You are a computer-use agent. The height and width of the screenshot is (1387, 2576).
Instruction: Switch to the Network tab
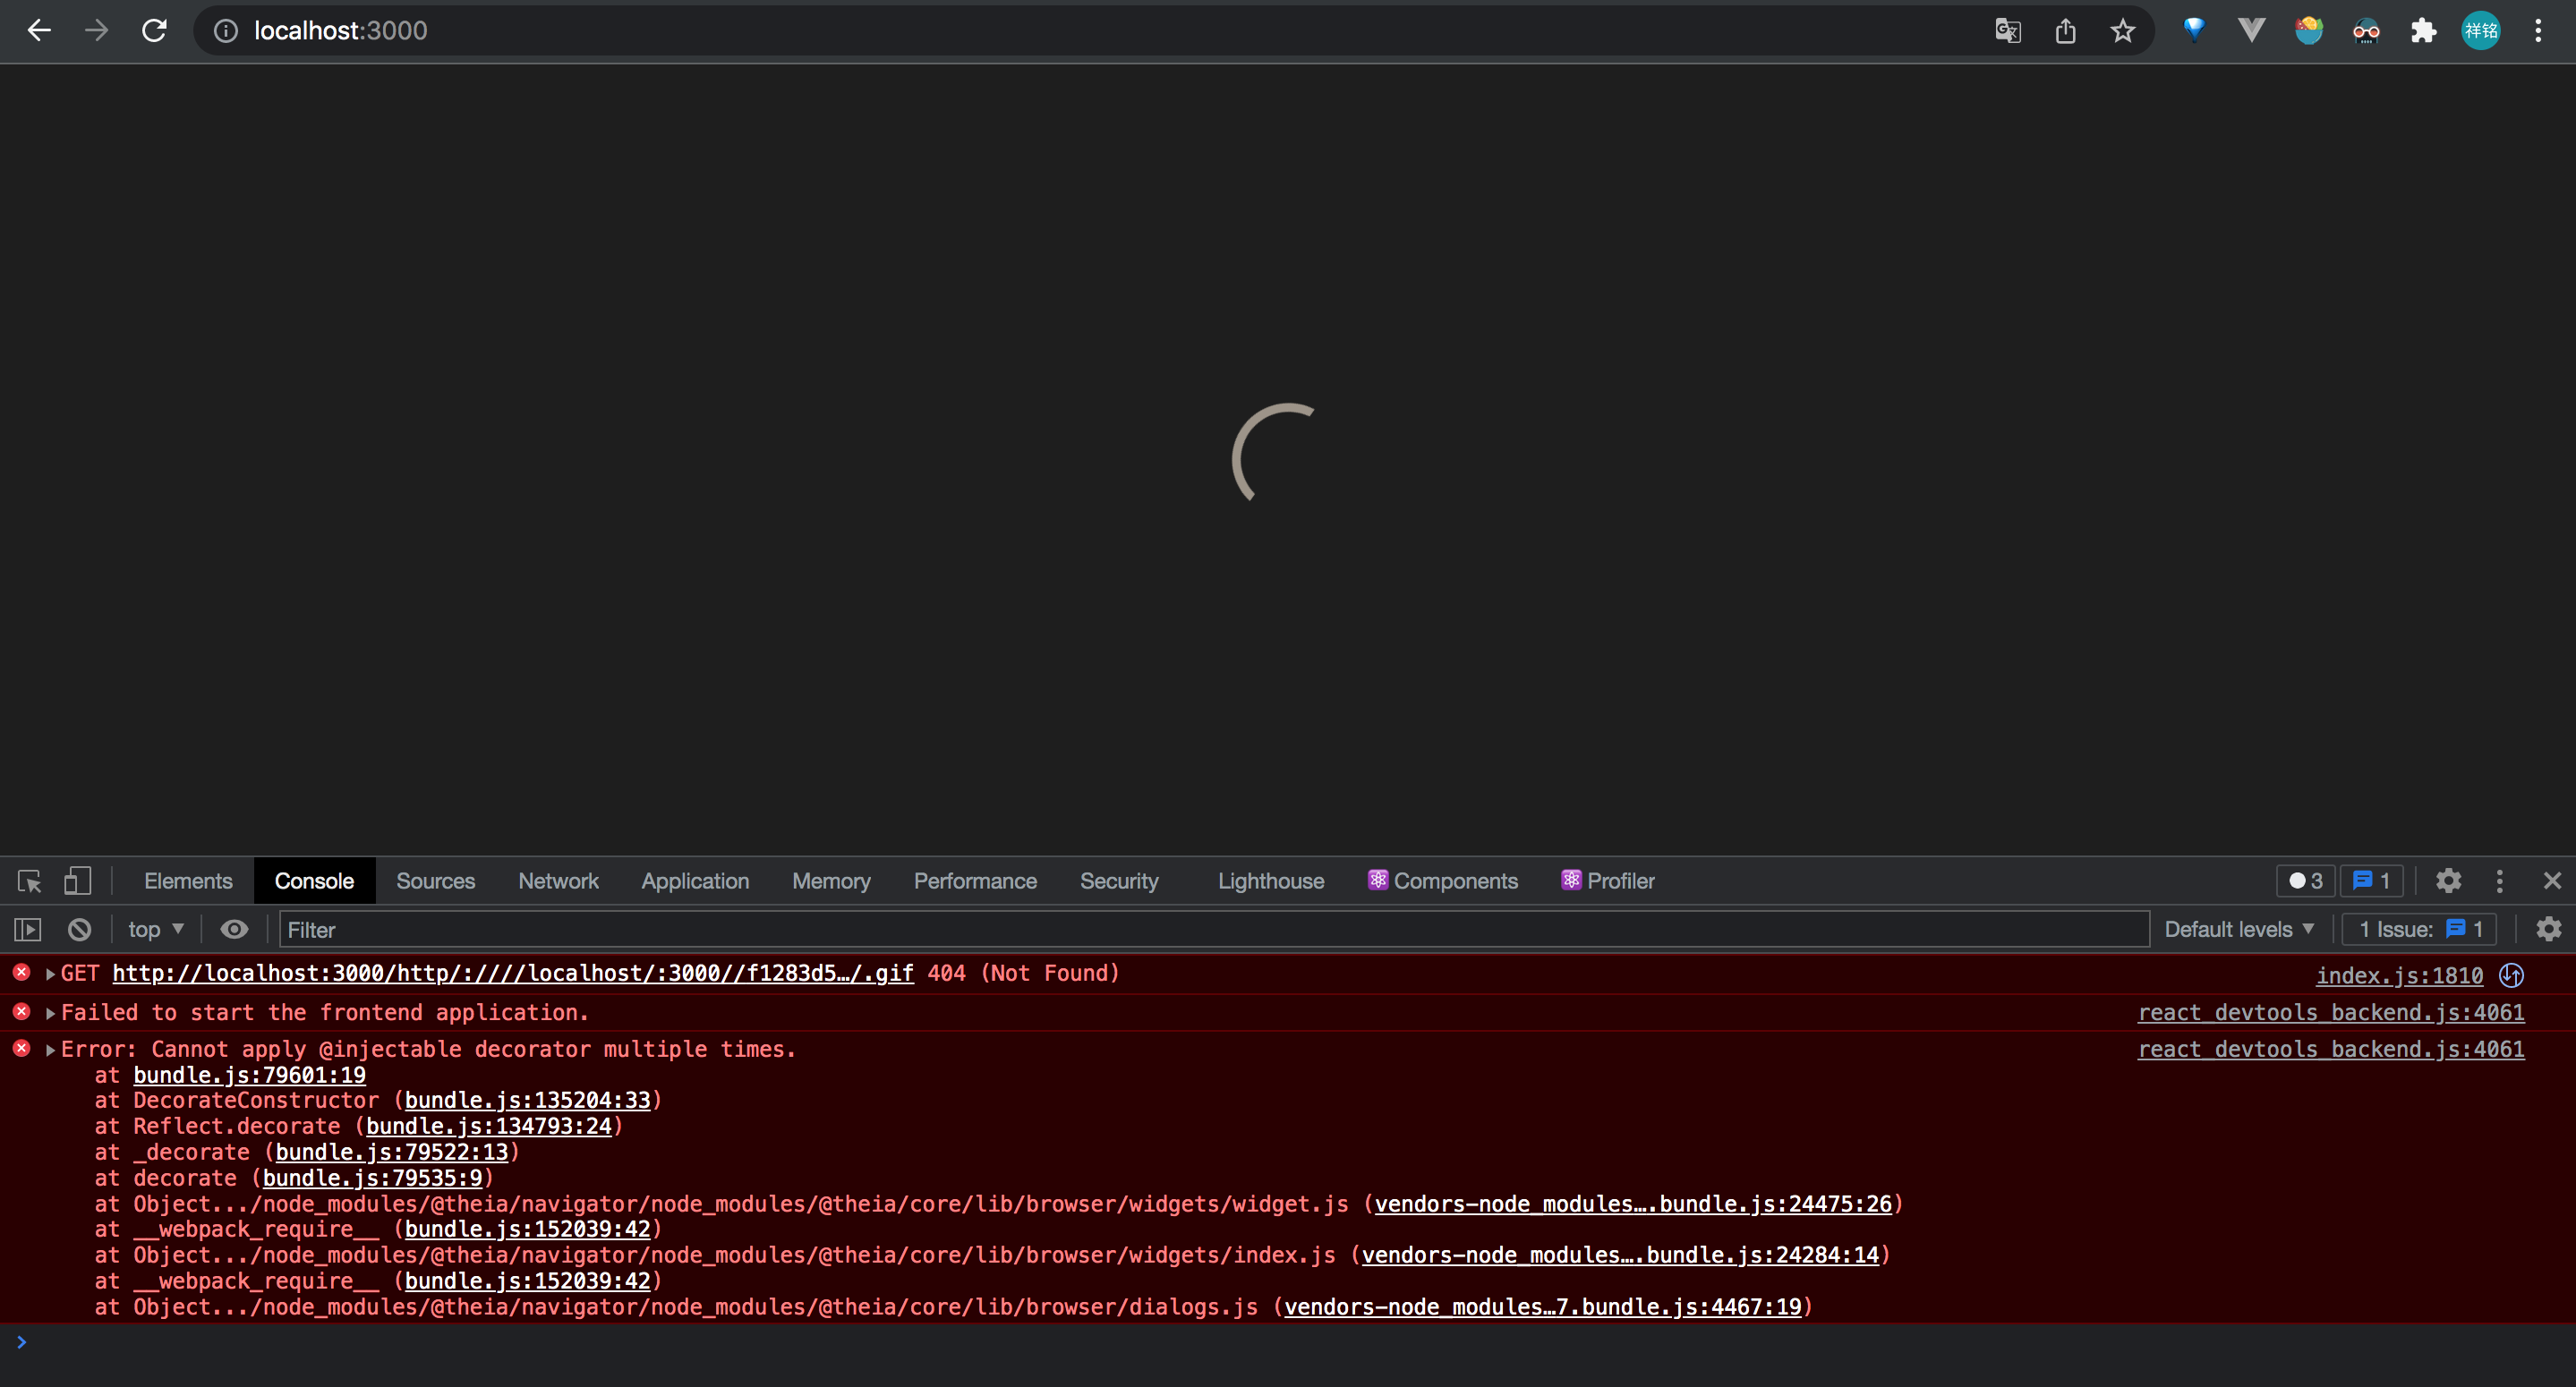coord(558,881)
